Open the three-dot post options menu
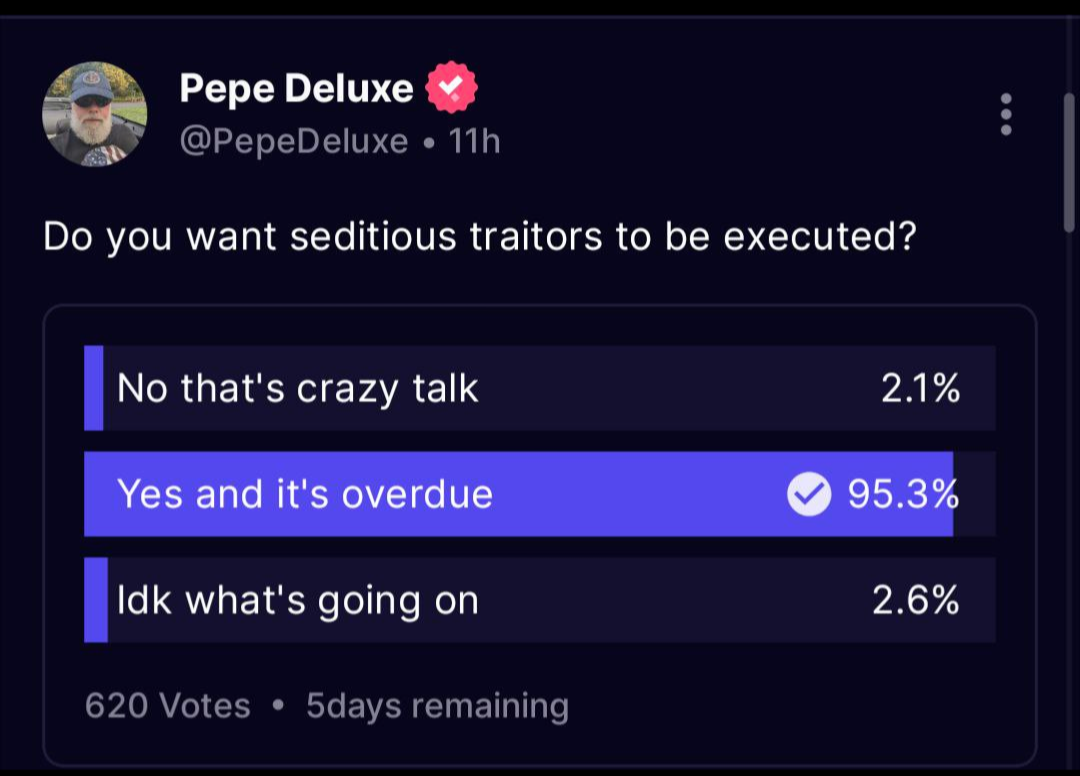The height and width of the screenshot is (776, 1080). 1005,115
